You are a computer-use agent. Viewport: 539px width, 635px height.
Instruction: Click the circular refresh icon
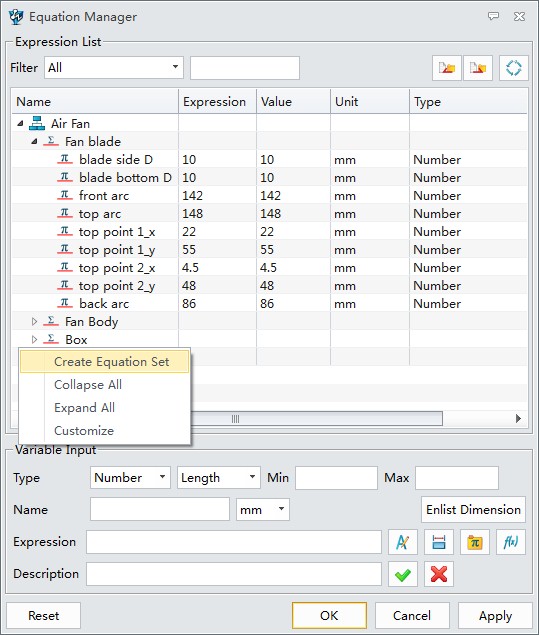point(513,68)
